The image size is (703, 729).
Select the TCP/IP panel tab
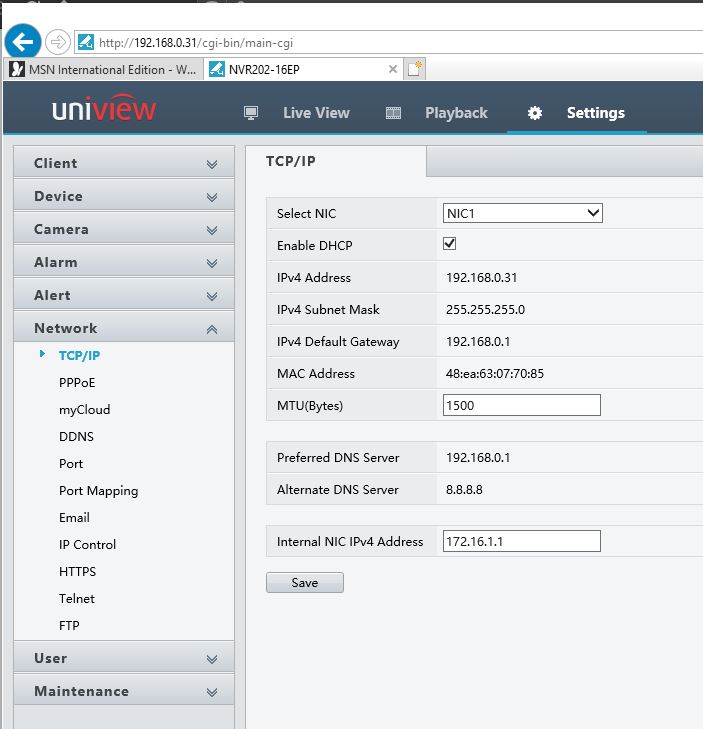335,161
